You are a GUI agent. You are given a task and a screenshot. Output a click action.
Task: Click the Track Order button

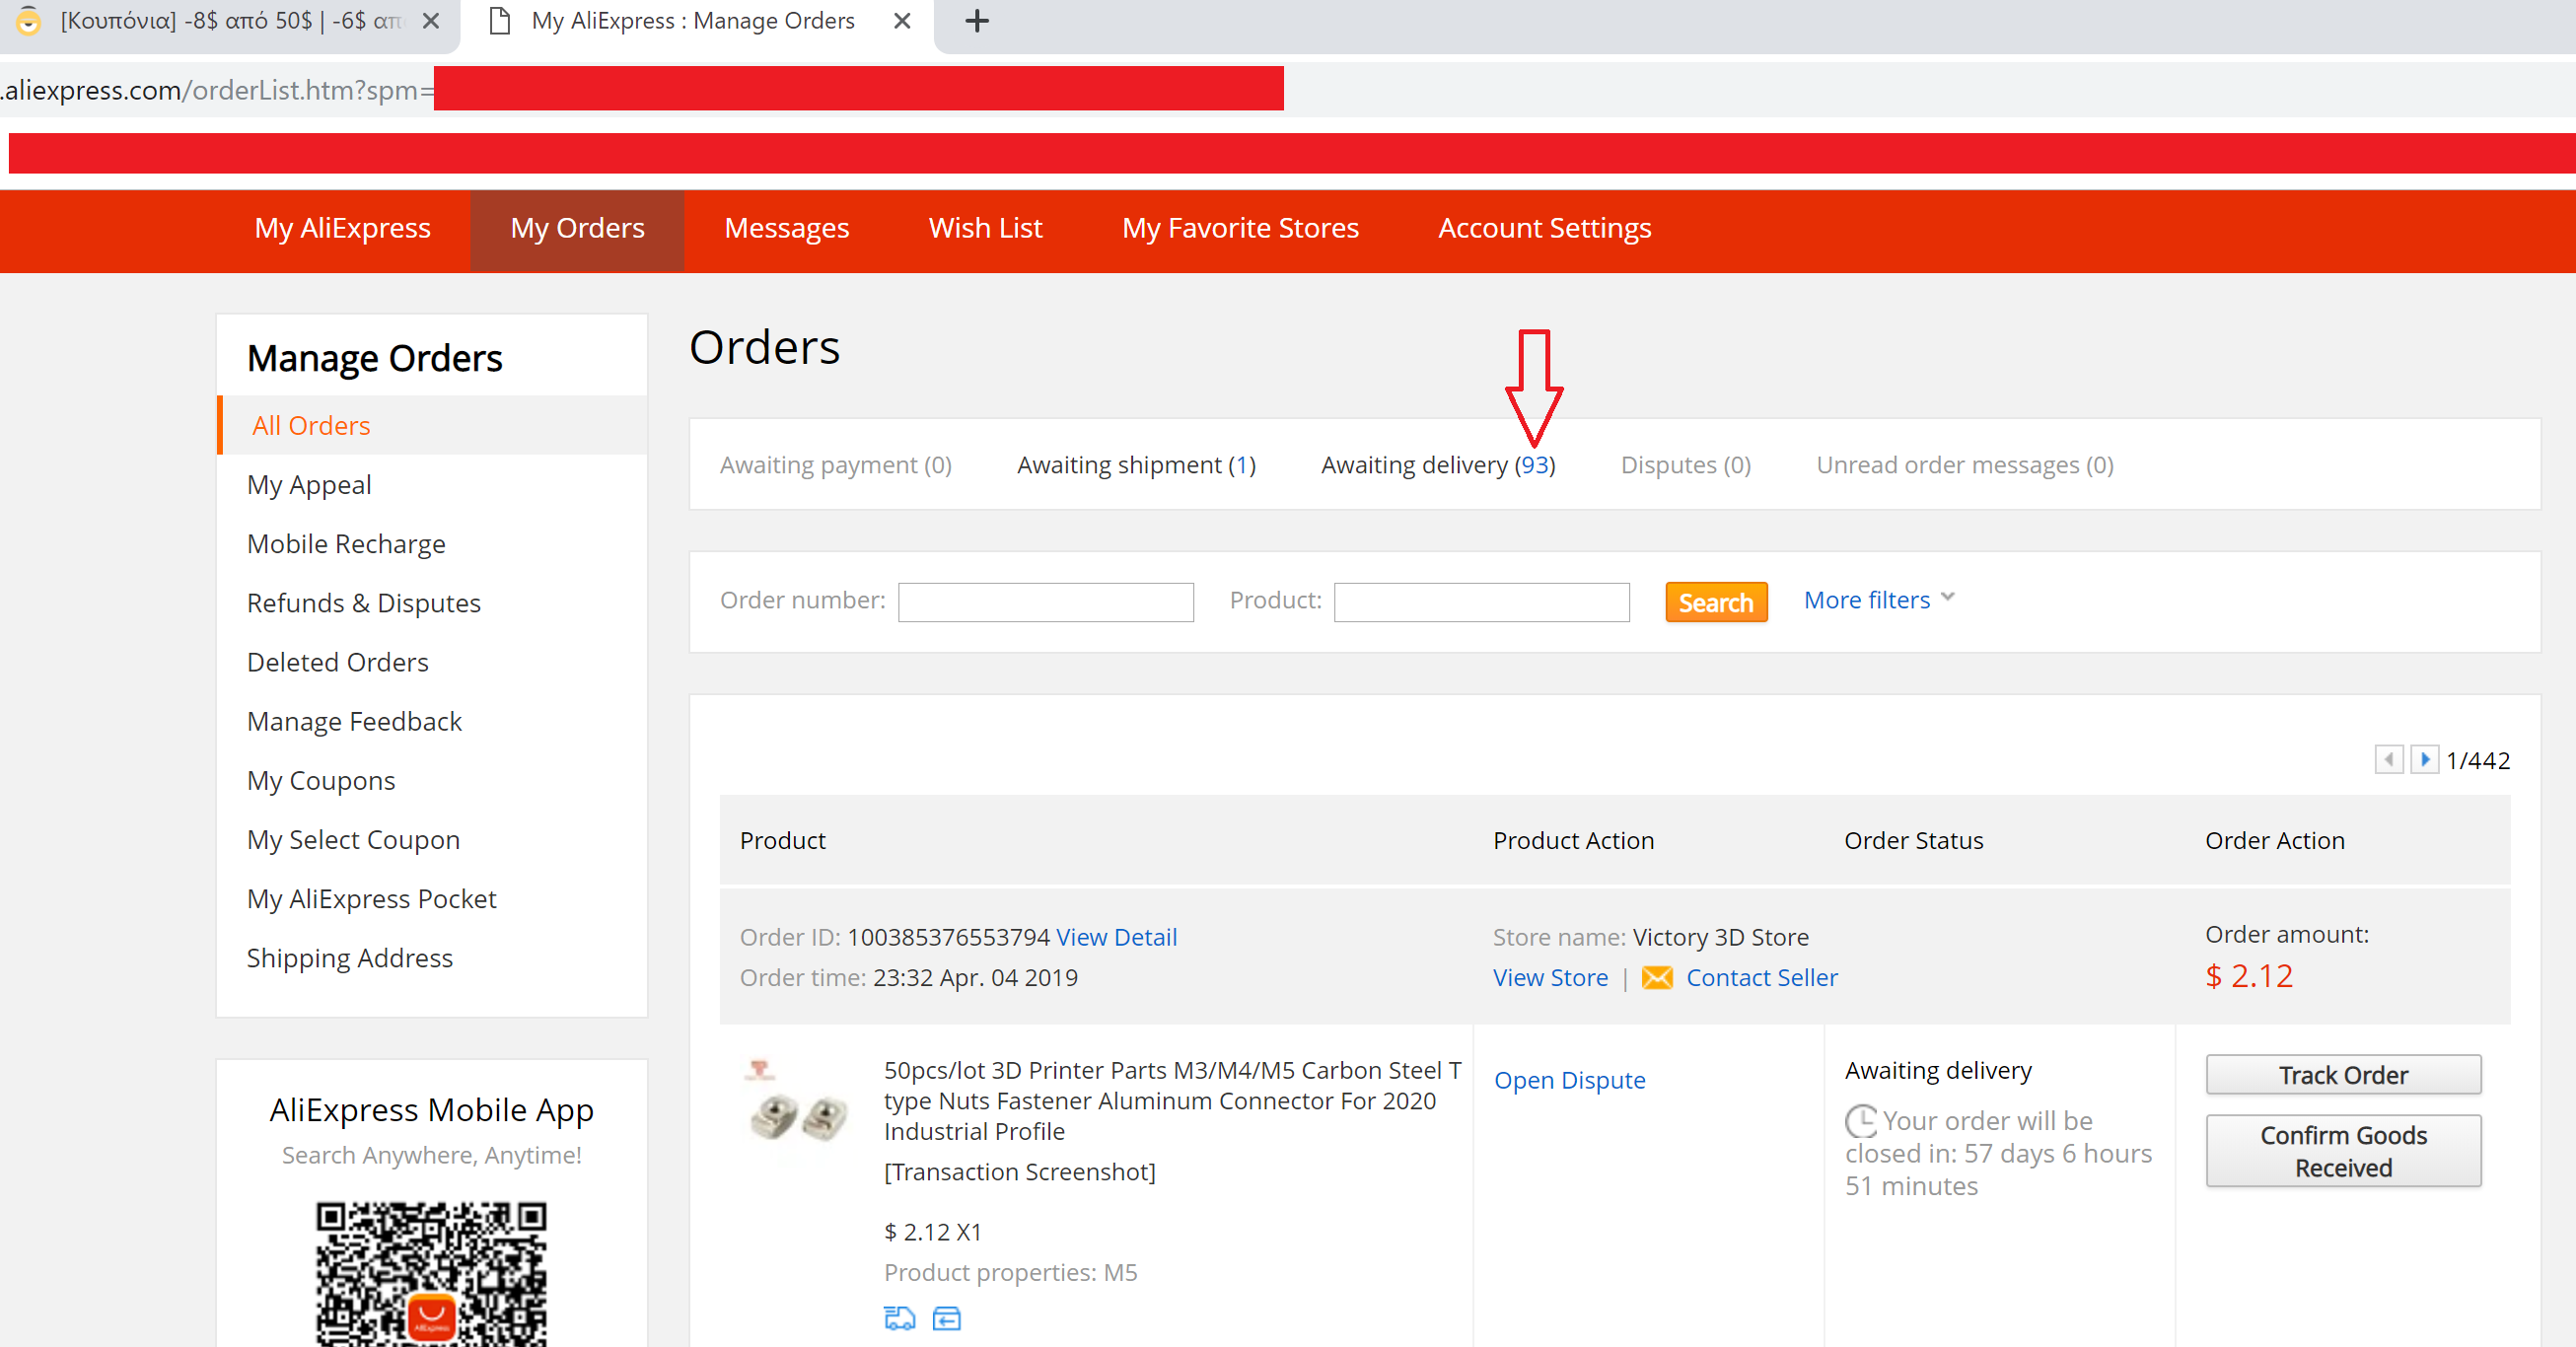pos(2343,1075)
